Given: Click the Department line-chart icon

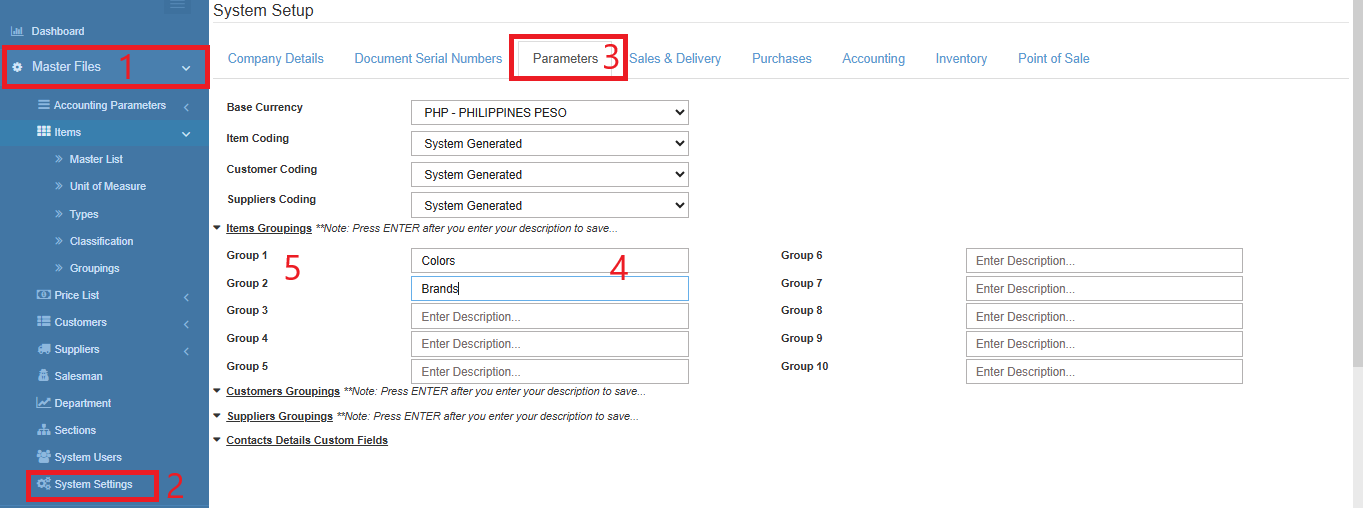Looking at the screenshot, I should [43, 403].
